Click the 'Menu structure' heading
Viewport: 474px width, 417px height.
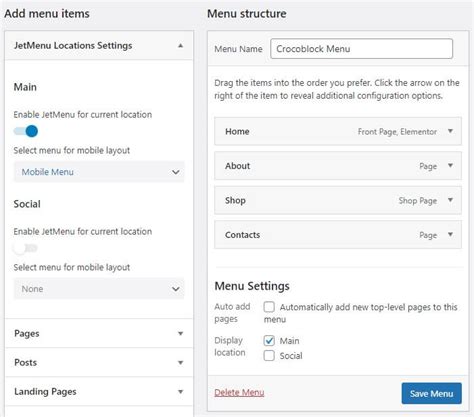click(247, 14)
